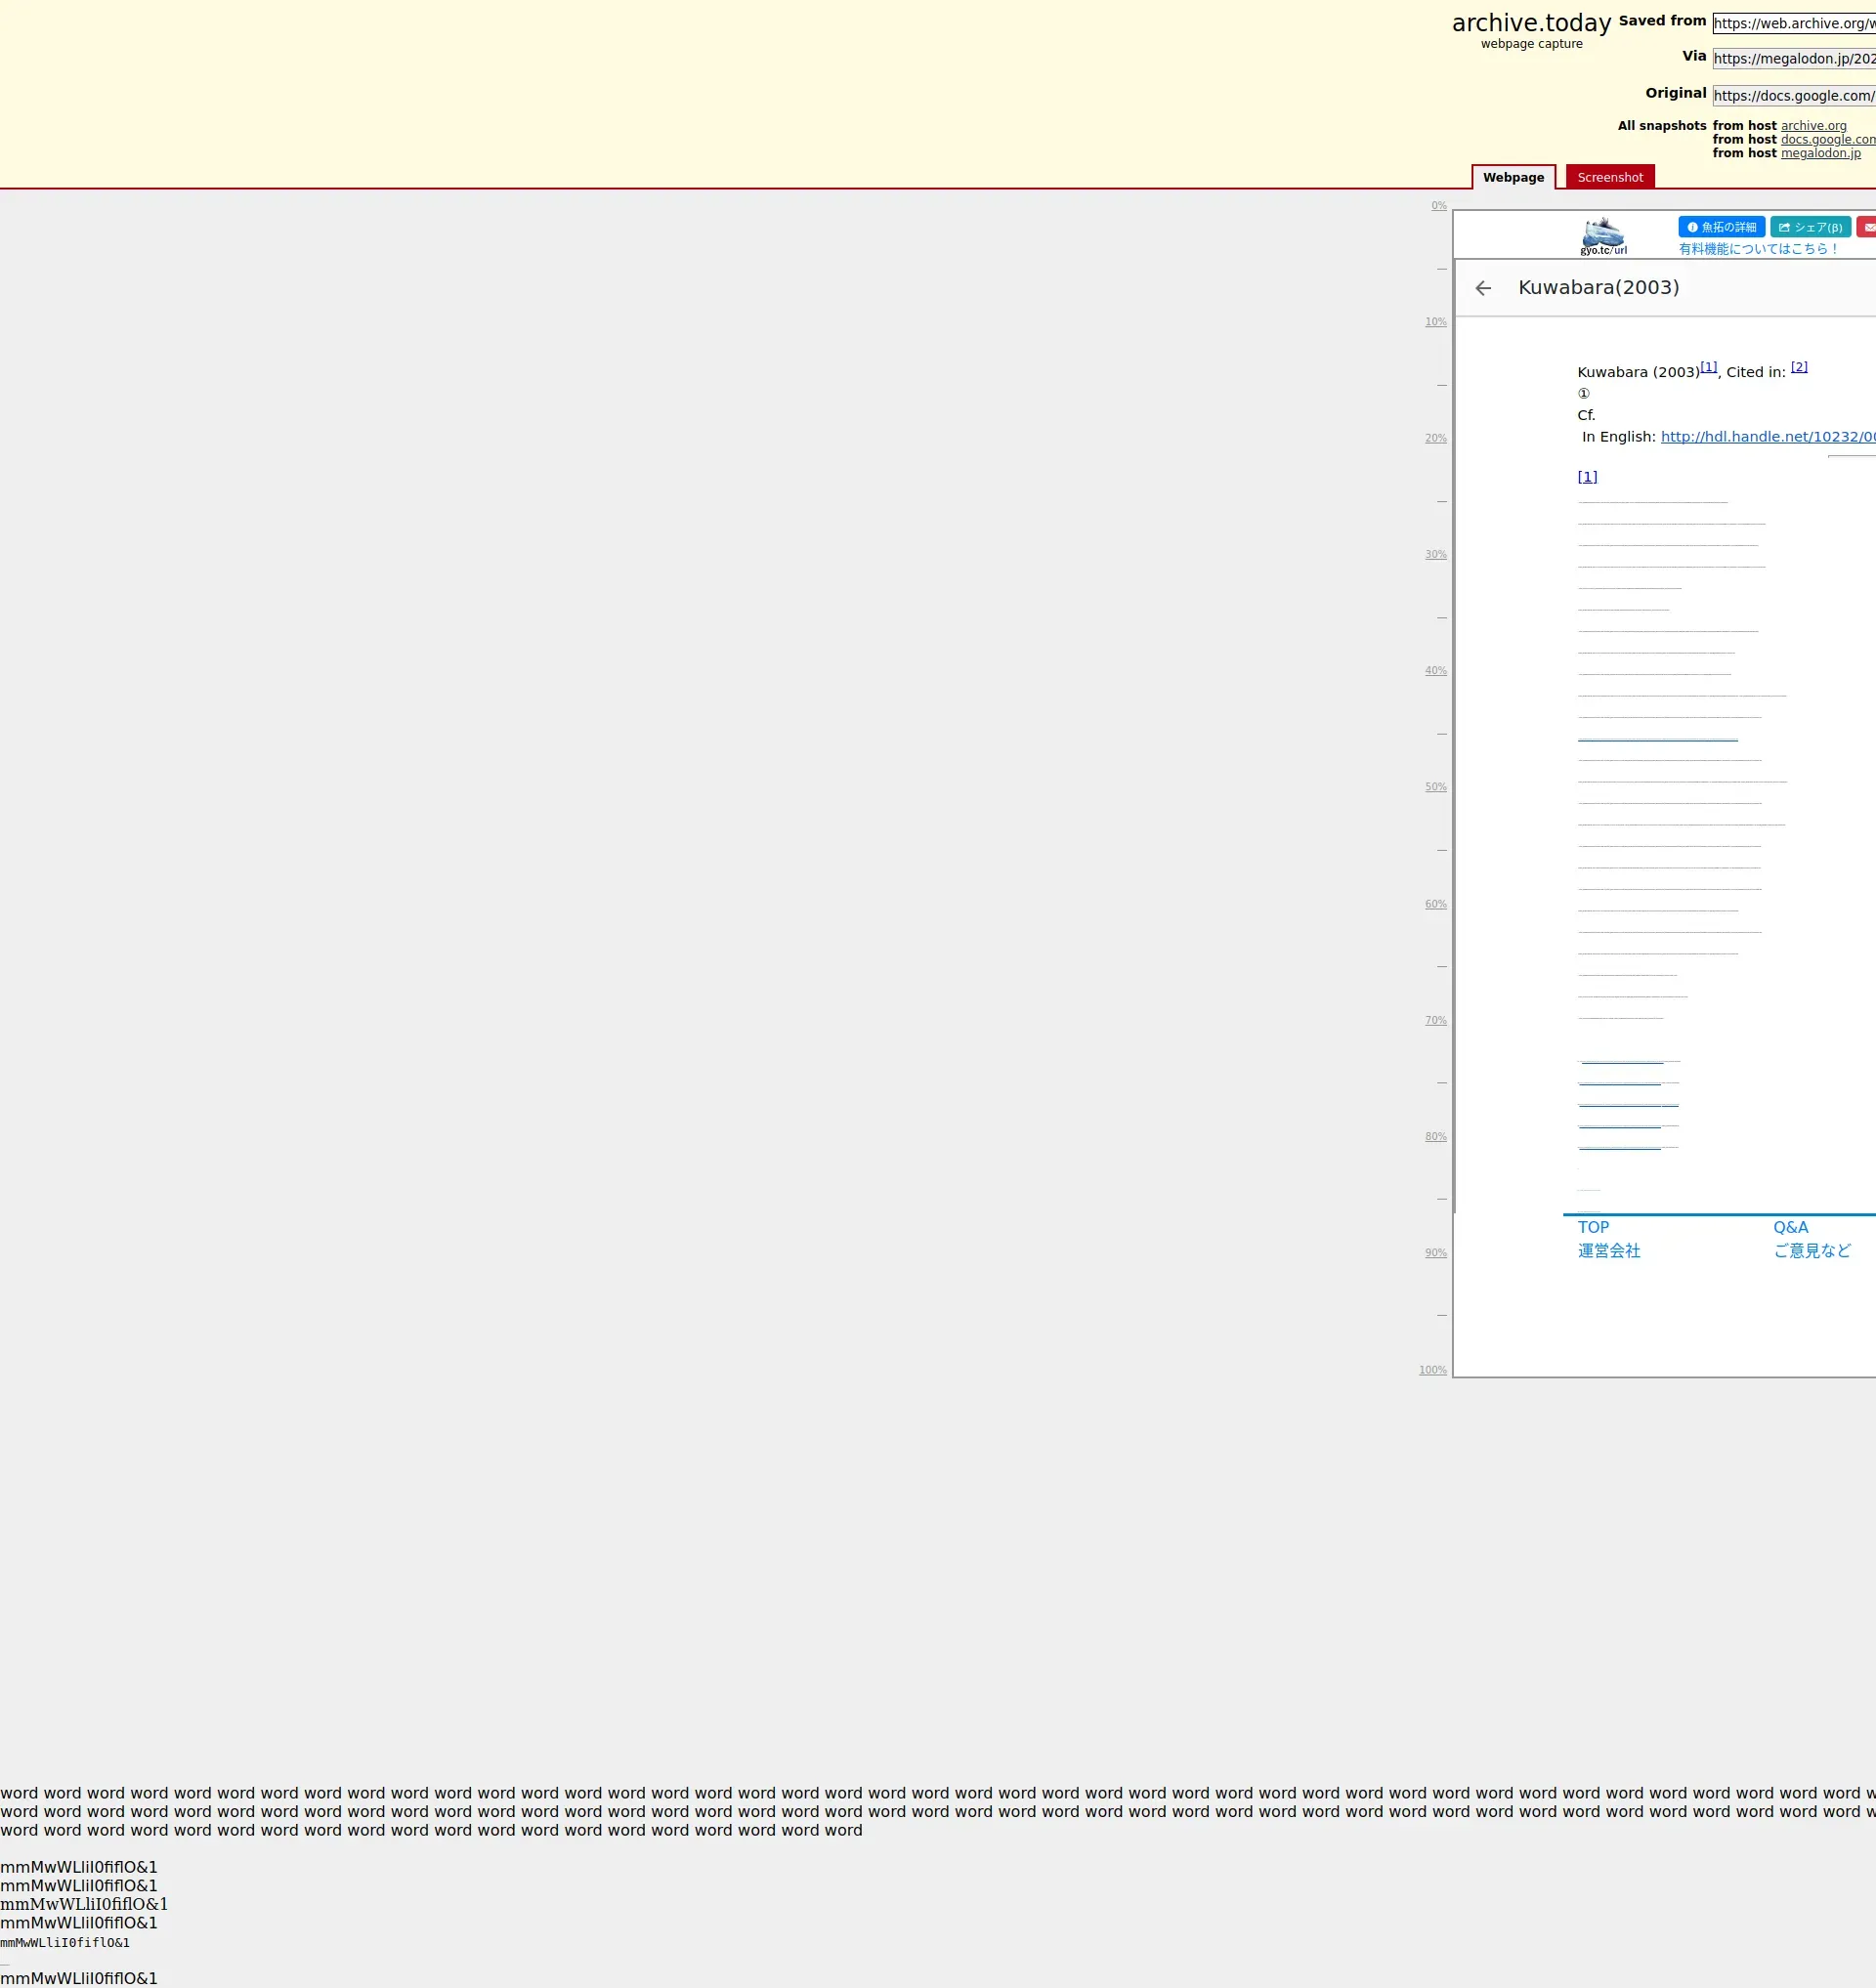This screenshot has height=1988, width=1876.
Task: Open archive.org host snapshots link
Action: [x=1813, y=126]
